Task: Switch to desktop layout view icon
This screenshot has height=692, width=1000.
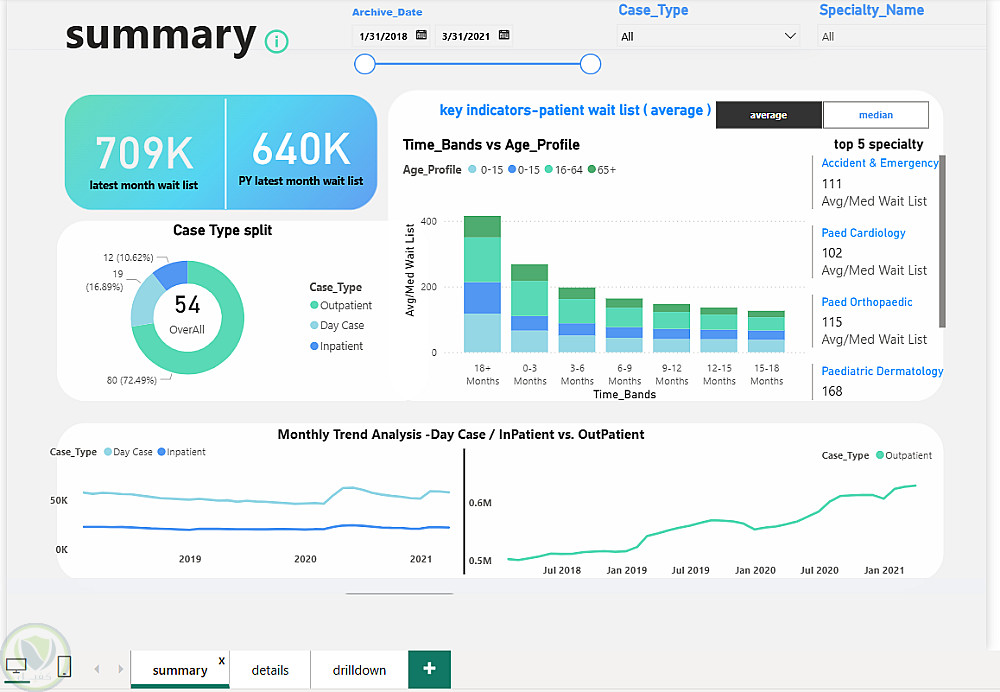Action: pos(17,666)
